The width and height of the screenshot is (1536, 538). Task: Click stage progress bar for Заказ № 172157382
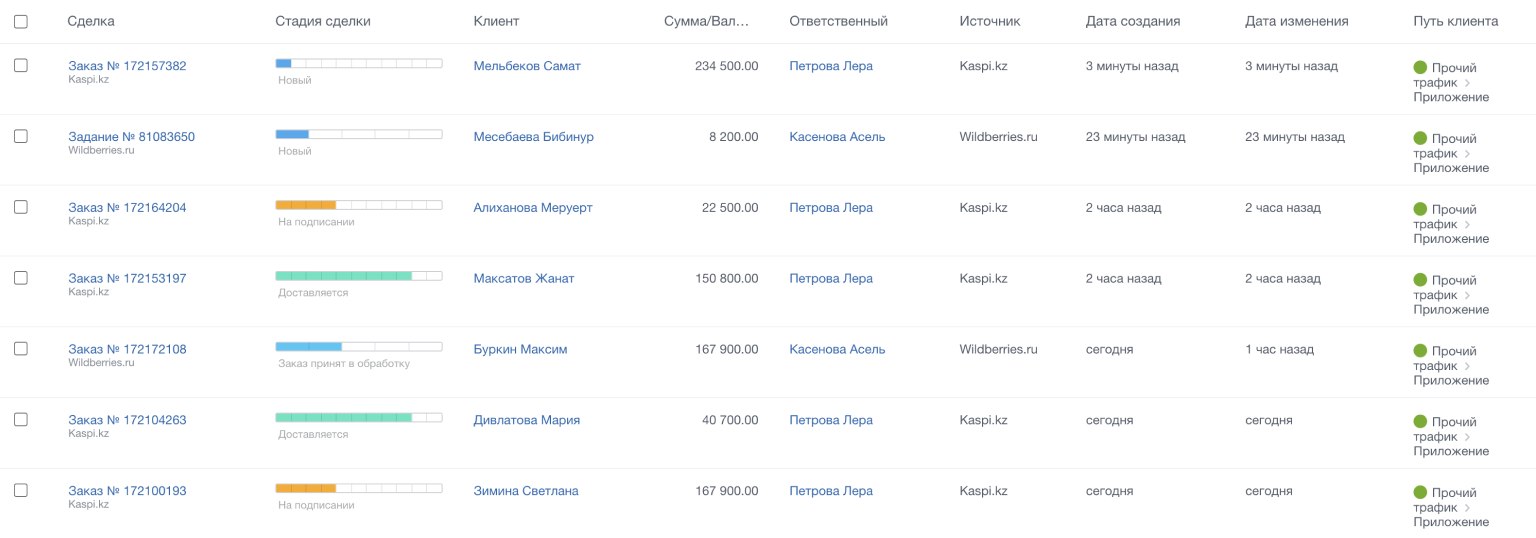pos(358,63)
